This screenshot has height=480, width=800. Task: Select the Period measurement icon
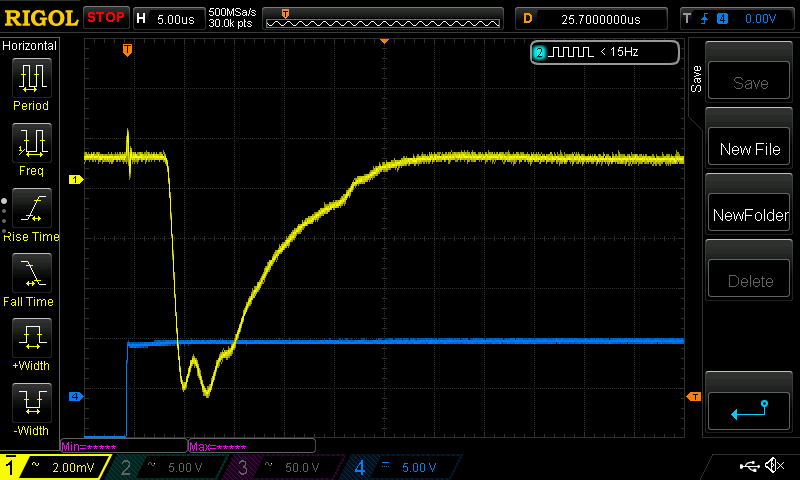(32, 78)
